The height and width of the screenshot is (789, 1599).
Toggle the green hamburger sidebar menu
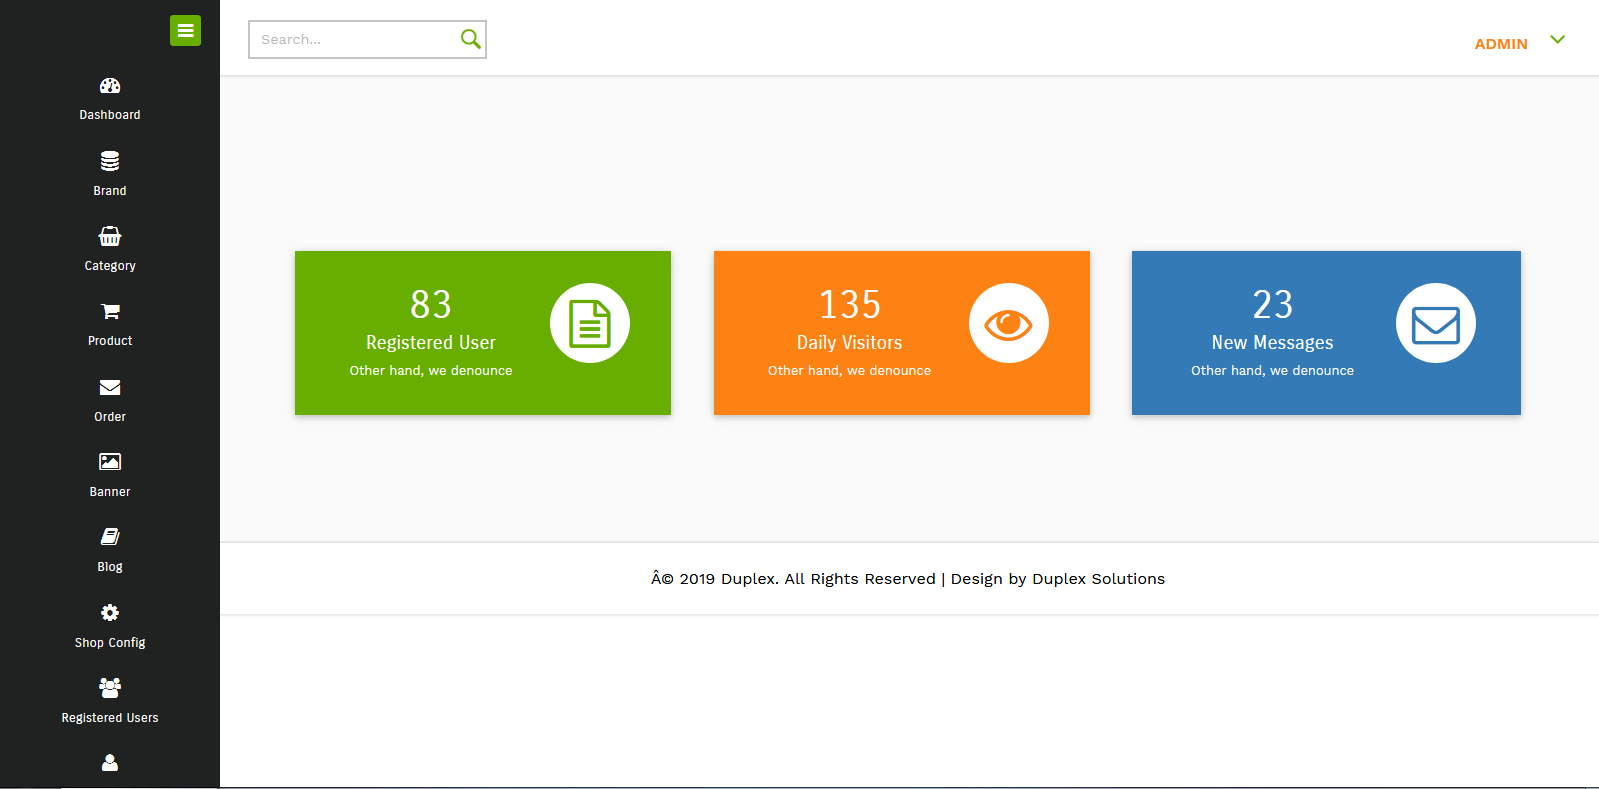185,31
